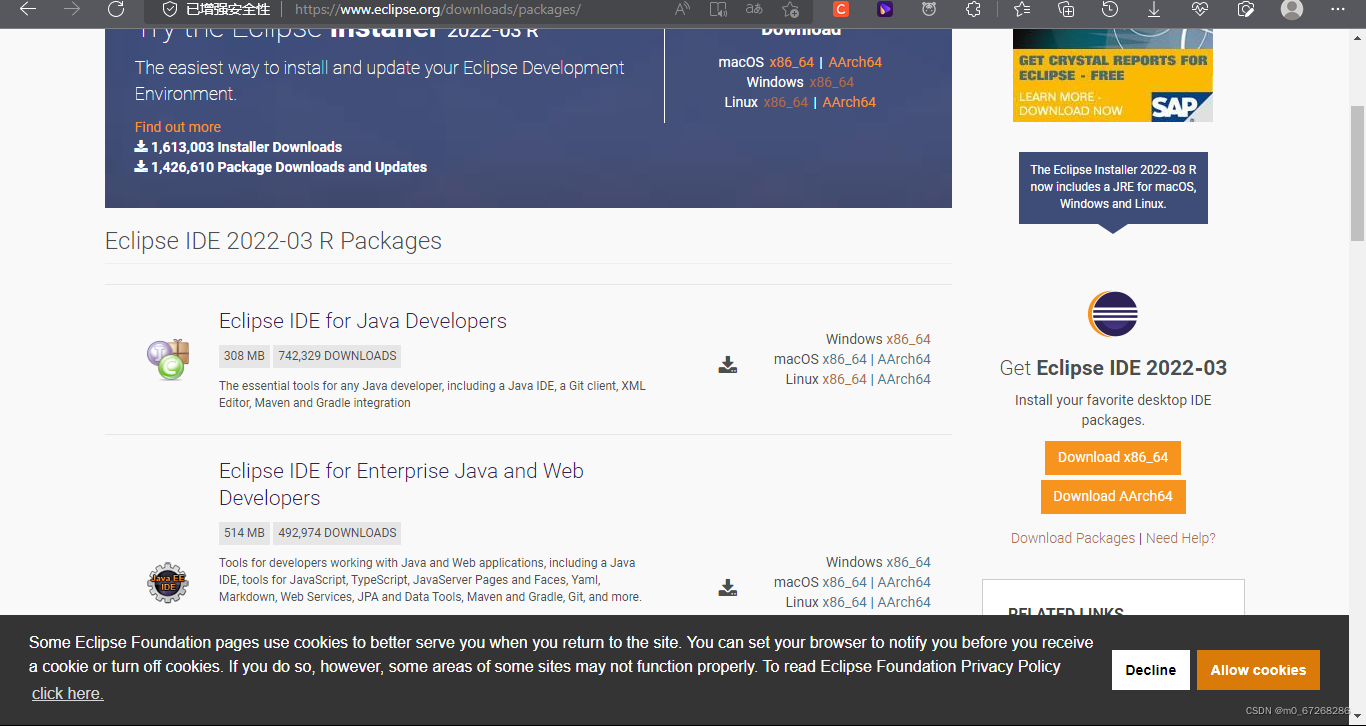Image resolution: width=1366 pixels, height=726 pixels.
Task: Click the address bar URL field
Action: click(x=480, y=9)
